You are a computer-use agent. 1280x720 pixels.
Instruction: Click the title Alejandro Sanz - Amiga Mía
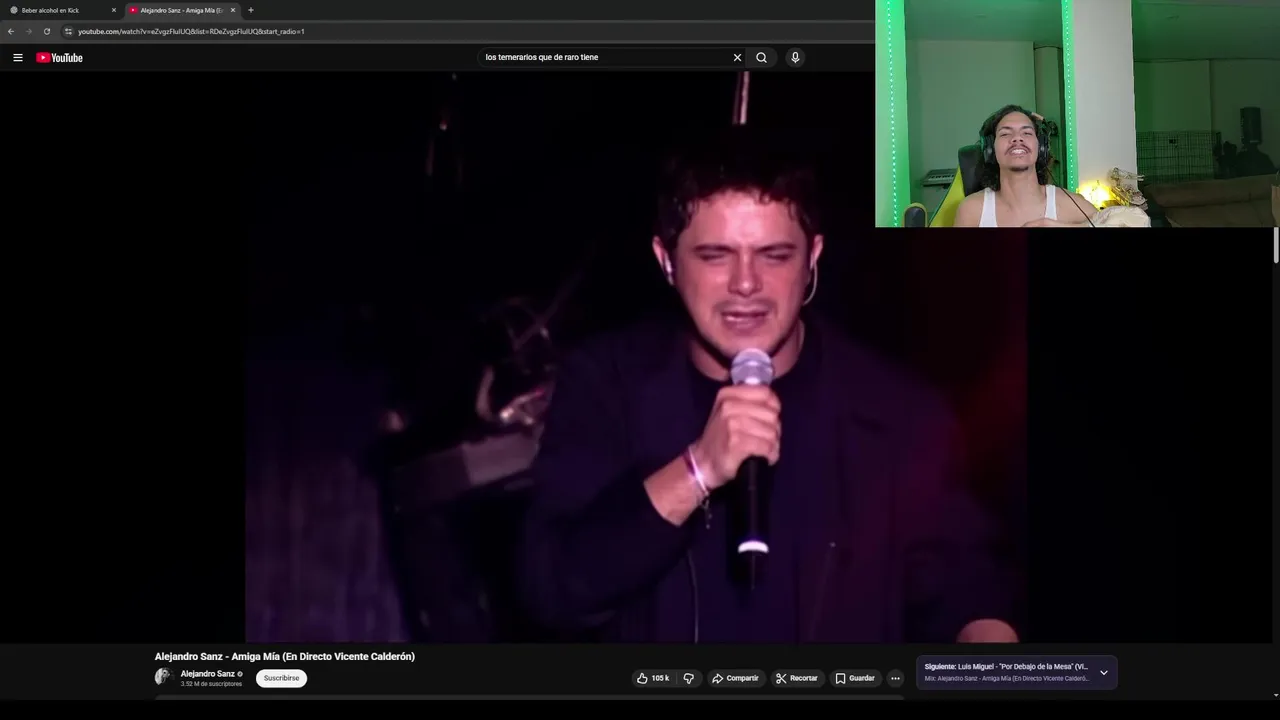point(284,656)
